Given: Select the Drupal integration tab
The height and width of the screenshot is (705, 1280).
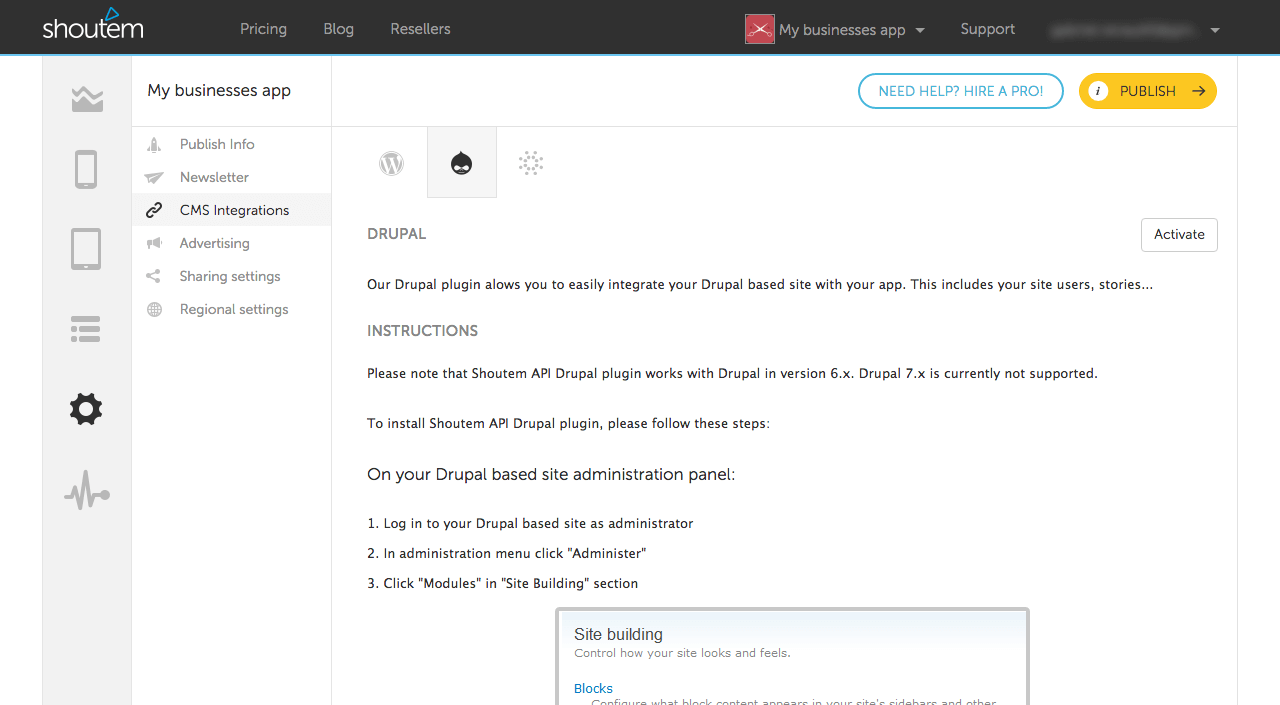Looking at the screenshot, I should [x=461, y=163].
